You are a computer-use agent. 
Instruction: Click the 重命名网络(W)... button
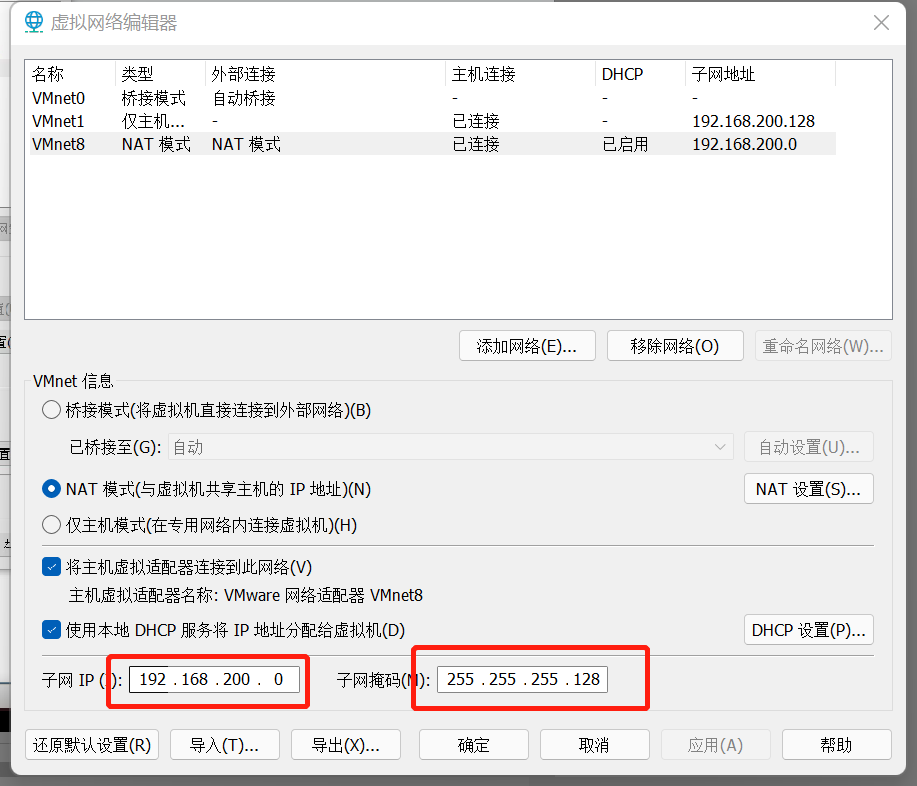(823, 346)
